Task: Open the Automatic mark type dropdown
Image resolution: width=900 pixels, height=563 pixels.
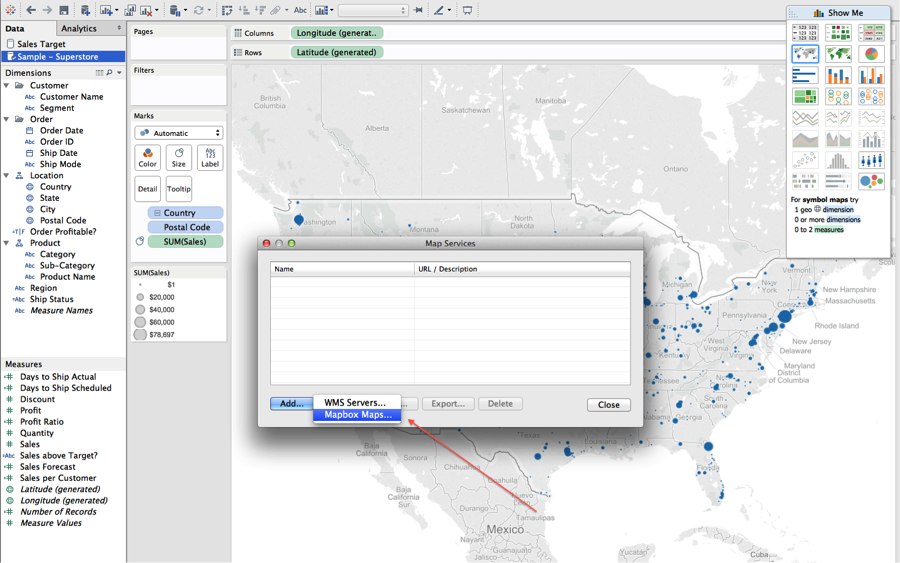Action: 179,133
